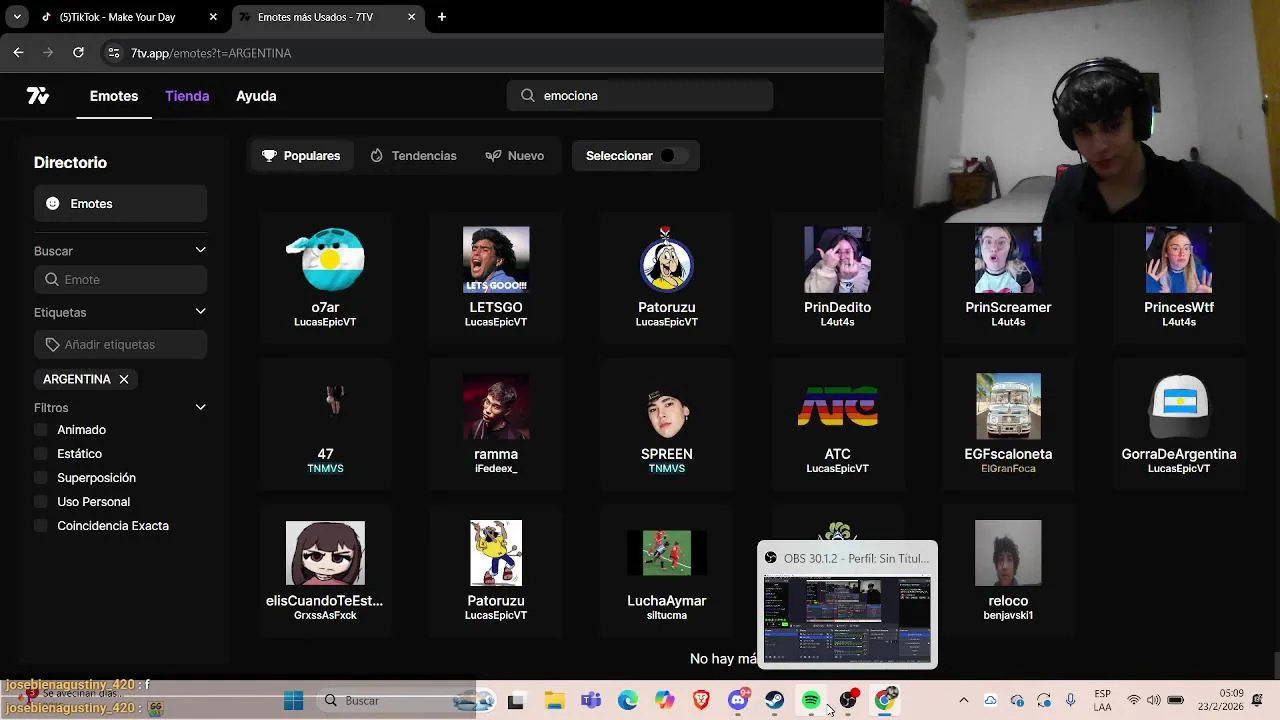The image size is (1280, 720).
Task: Click the emote search field
Action: coord(640,96)
